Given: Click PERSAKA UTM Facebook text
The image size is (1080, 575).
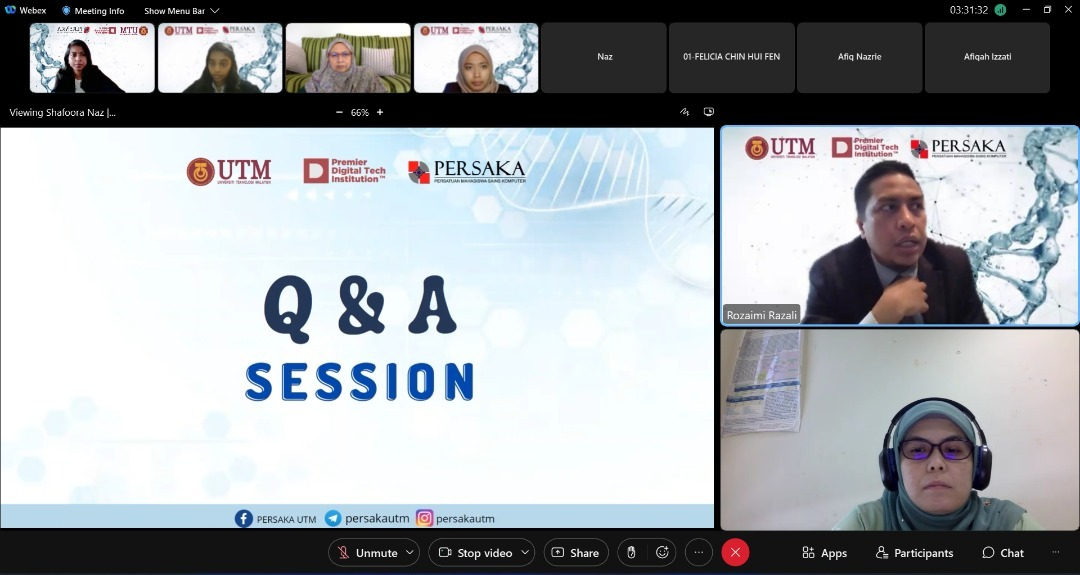Looking at the screenshot, I should 287,519.
